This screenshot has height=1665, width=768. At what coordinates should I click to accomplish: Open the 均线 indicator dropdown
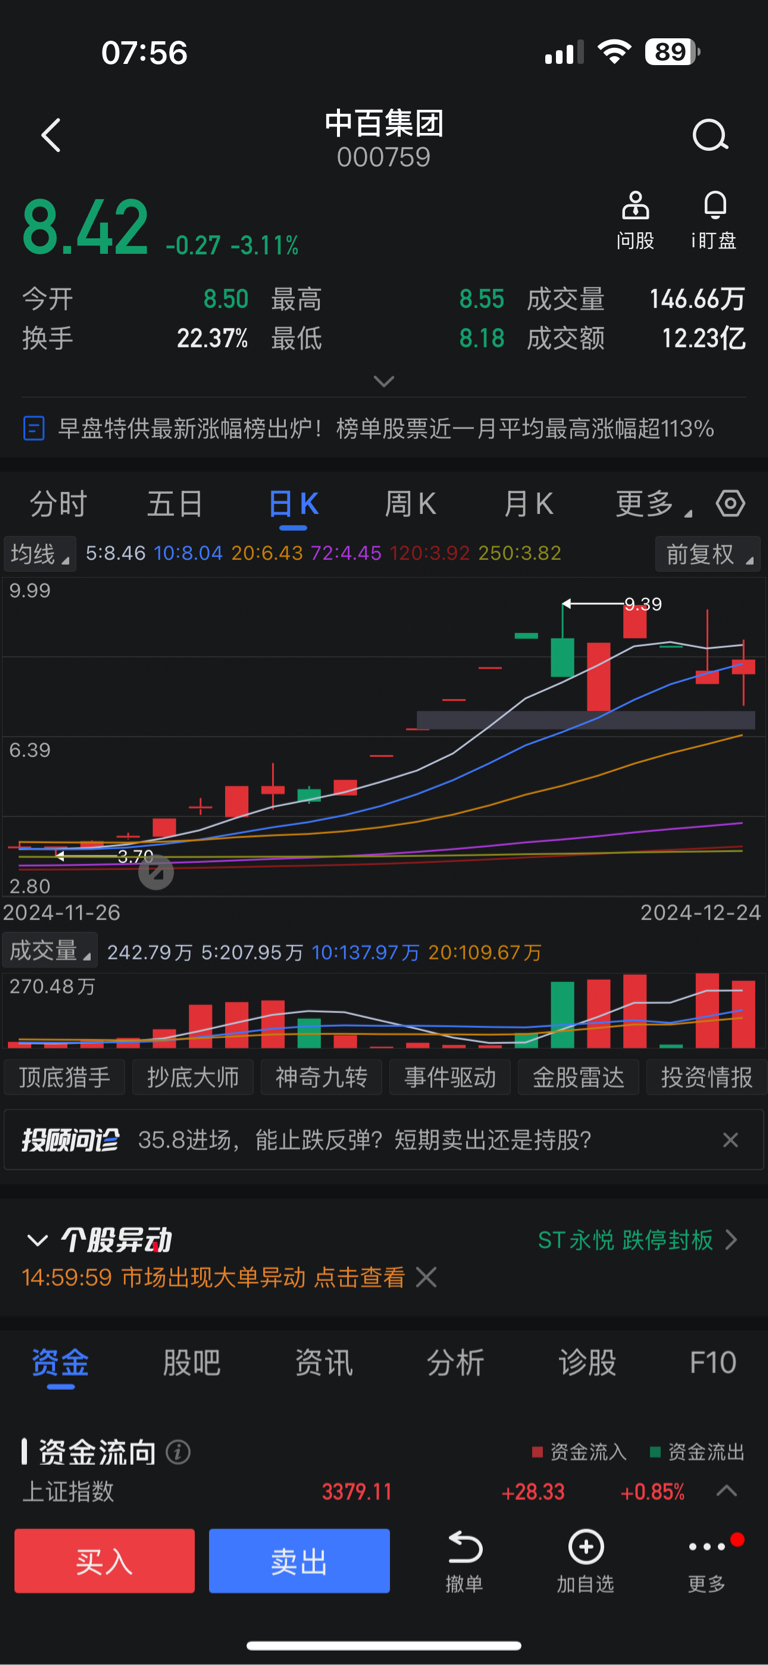pyautogui.click(x=40, y=553)
